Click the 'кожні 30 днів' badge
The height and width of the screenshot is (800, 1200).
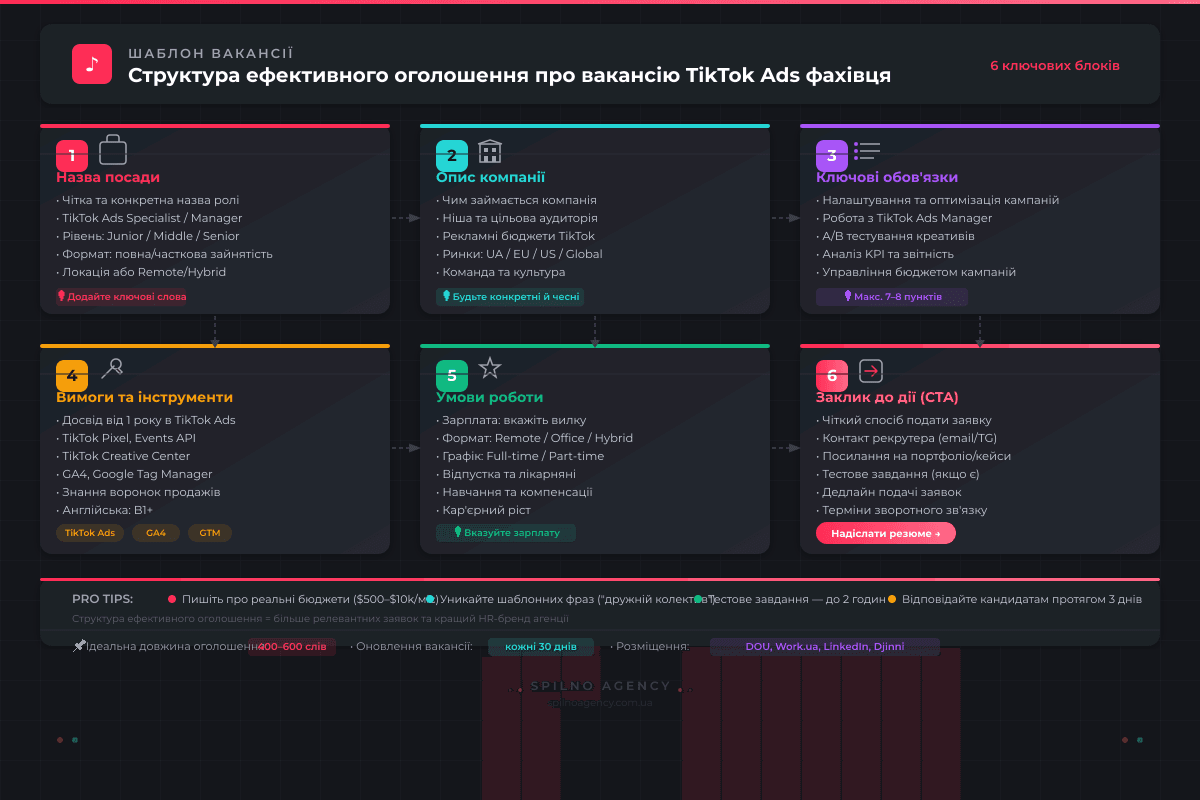pyautogui.click(x=541, y=647)
